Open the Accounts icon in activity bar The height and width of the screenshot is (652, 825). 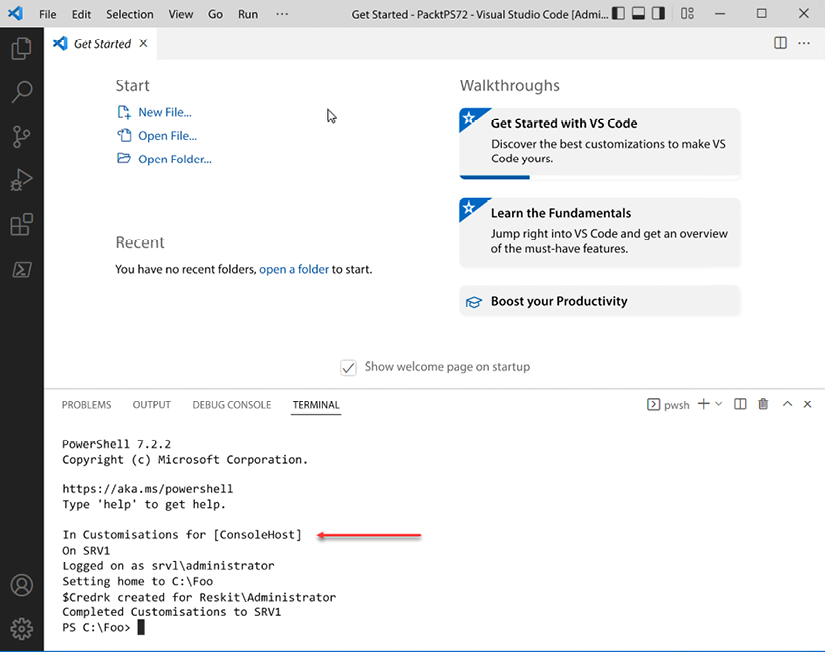[22, 585]
